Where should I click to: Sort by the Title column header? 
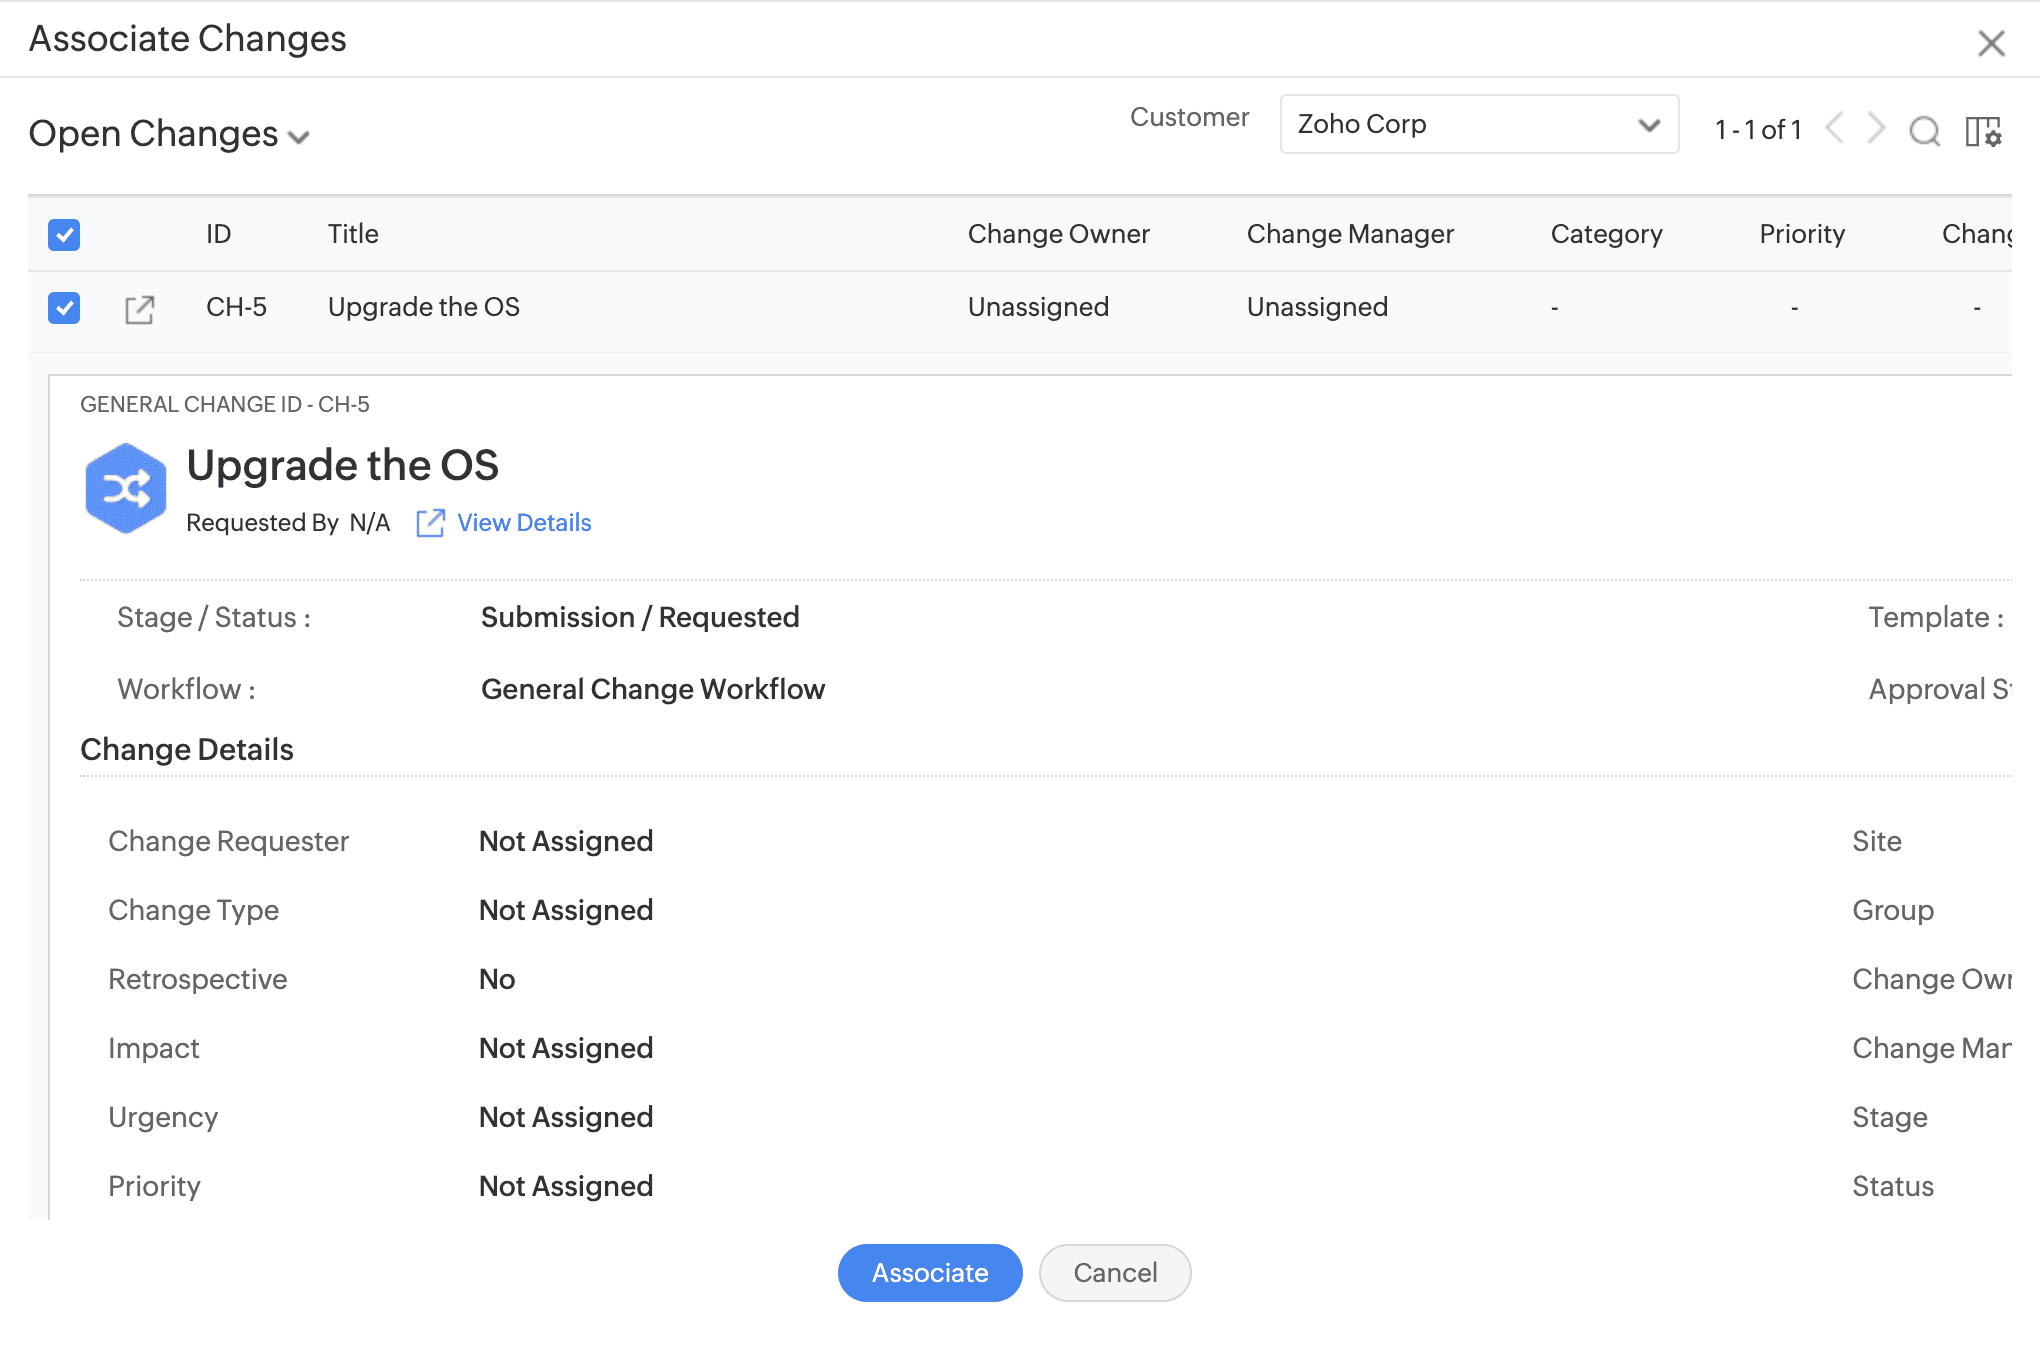353,234
